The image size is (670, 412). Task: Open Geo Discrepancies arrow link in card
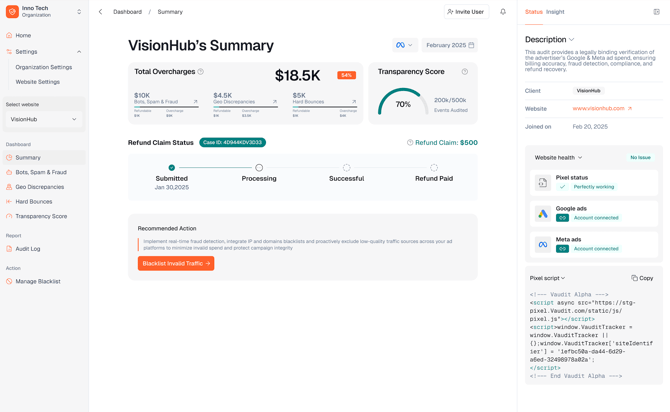coord(275,102)
